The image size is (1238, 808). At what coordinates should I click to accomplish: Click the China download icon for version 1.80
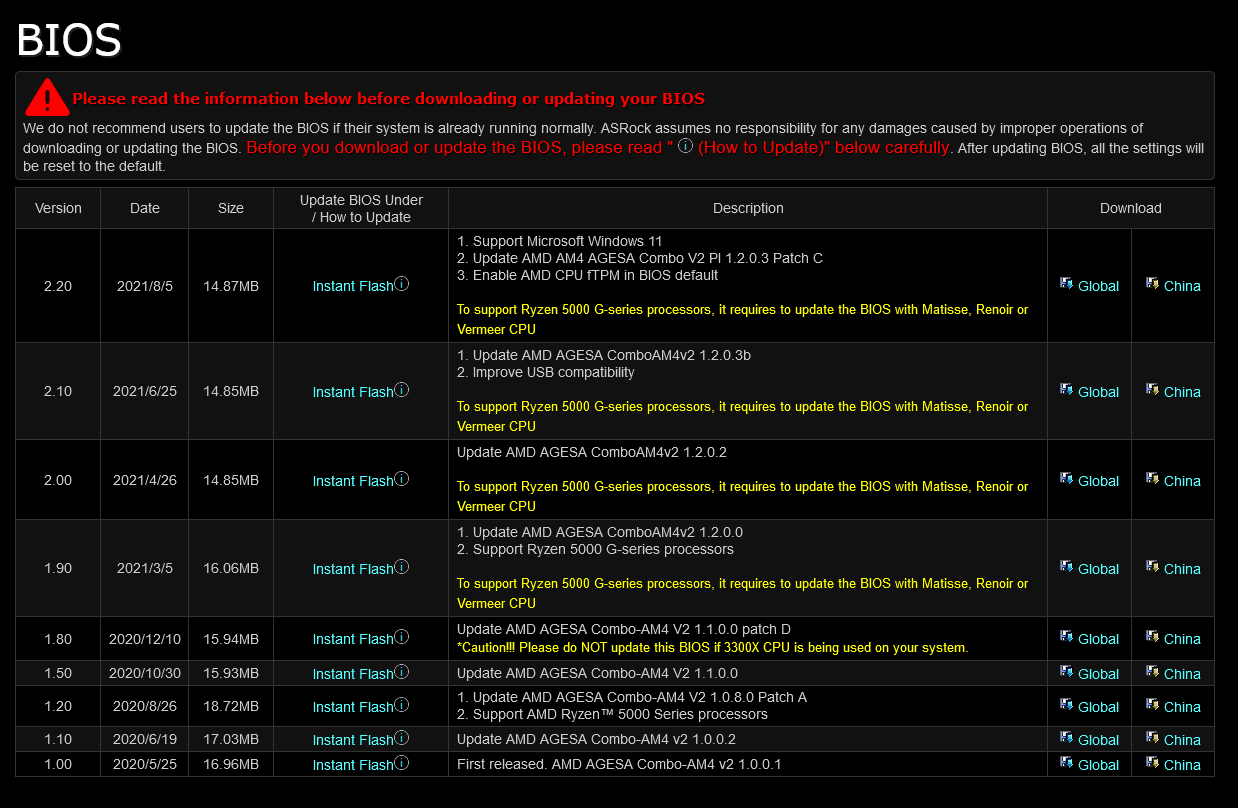(1153, 637)
